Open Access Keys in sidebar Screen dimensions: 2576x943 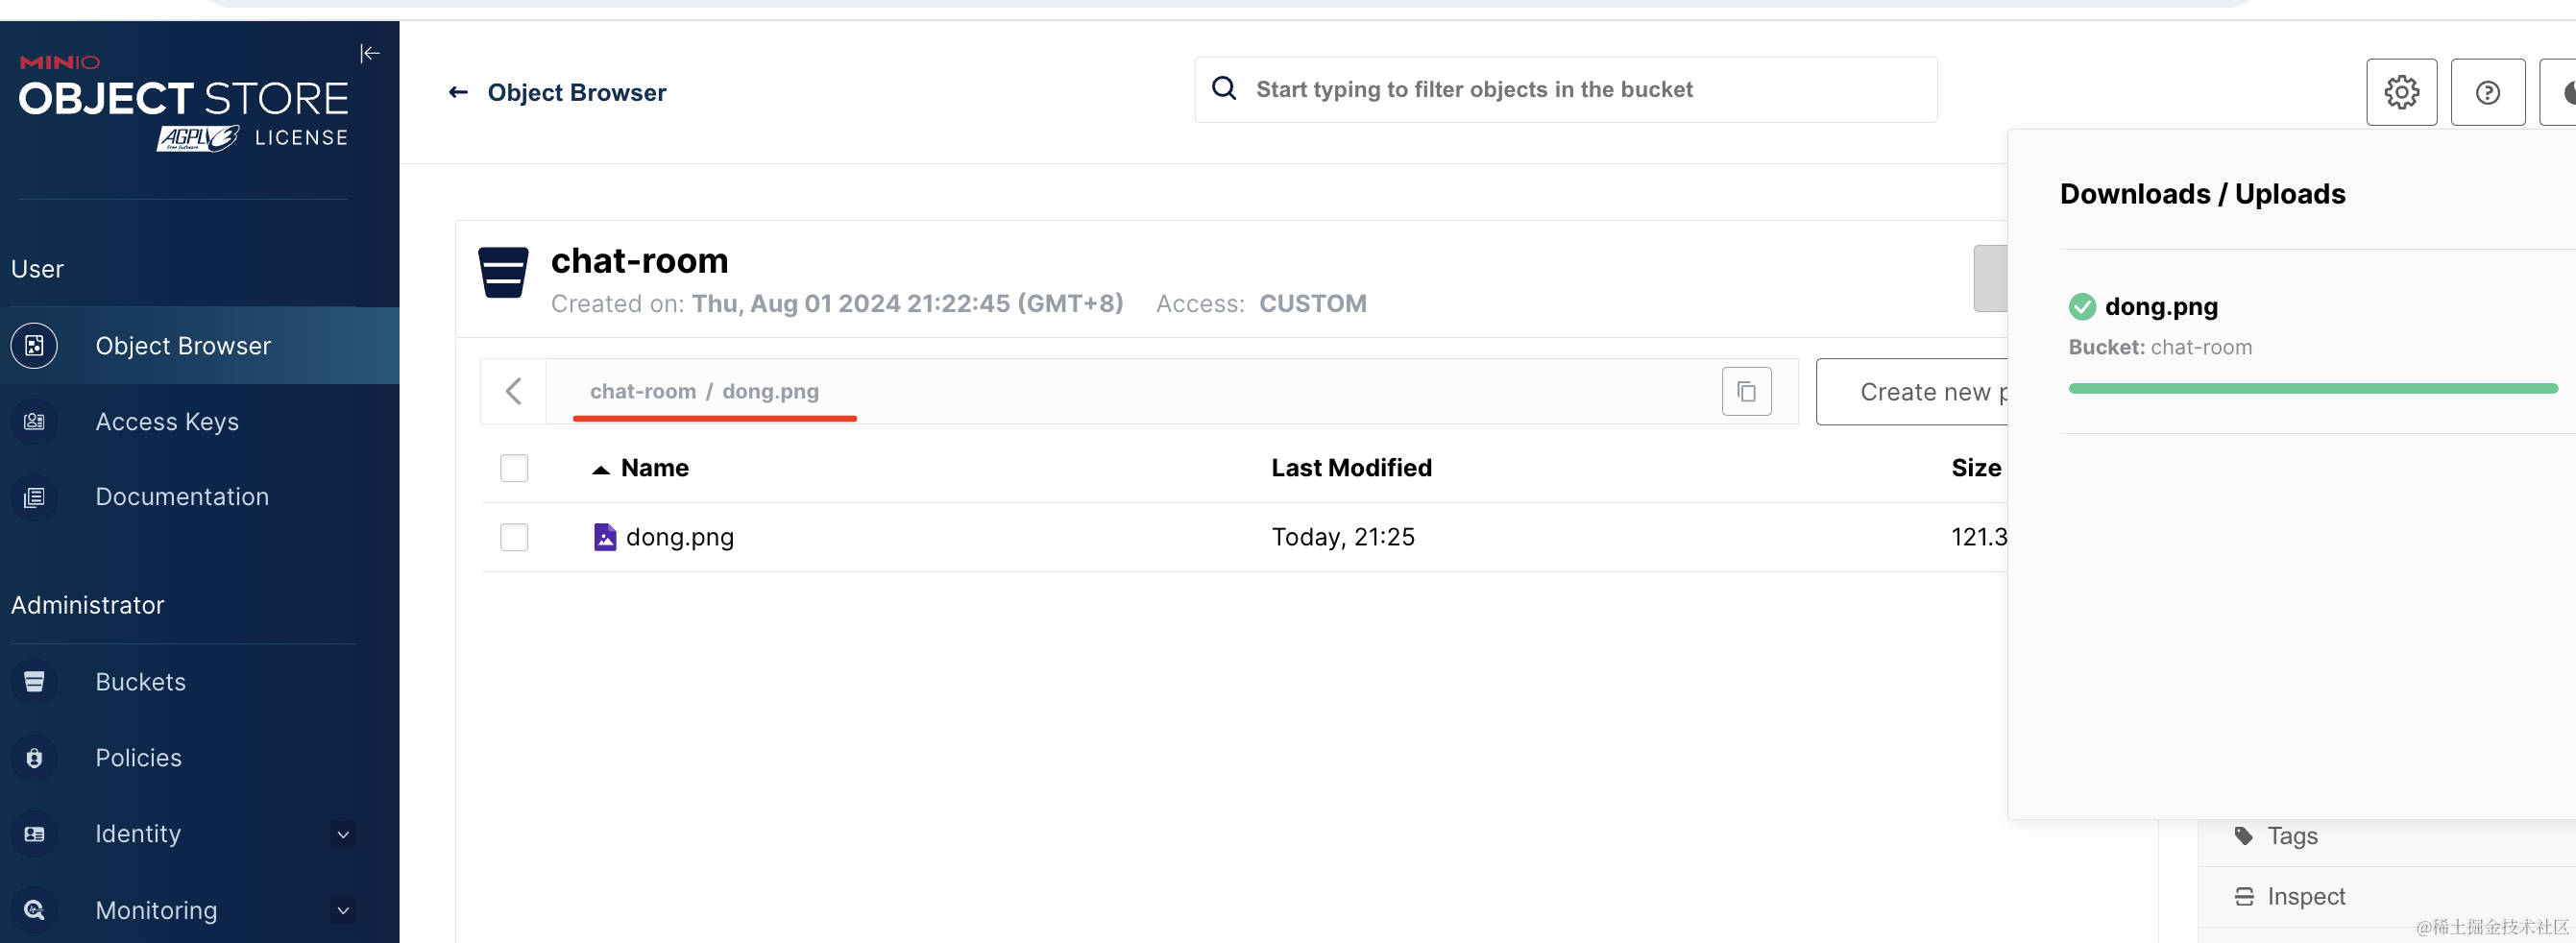[166, 422]
